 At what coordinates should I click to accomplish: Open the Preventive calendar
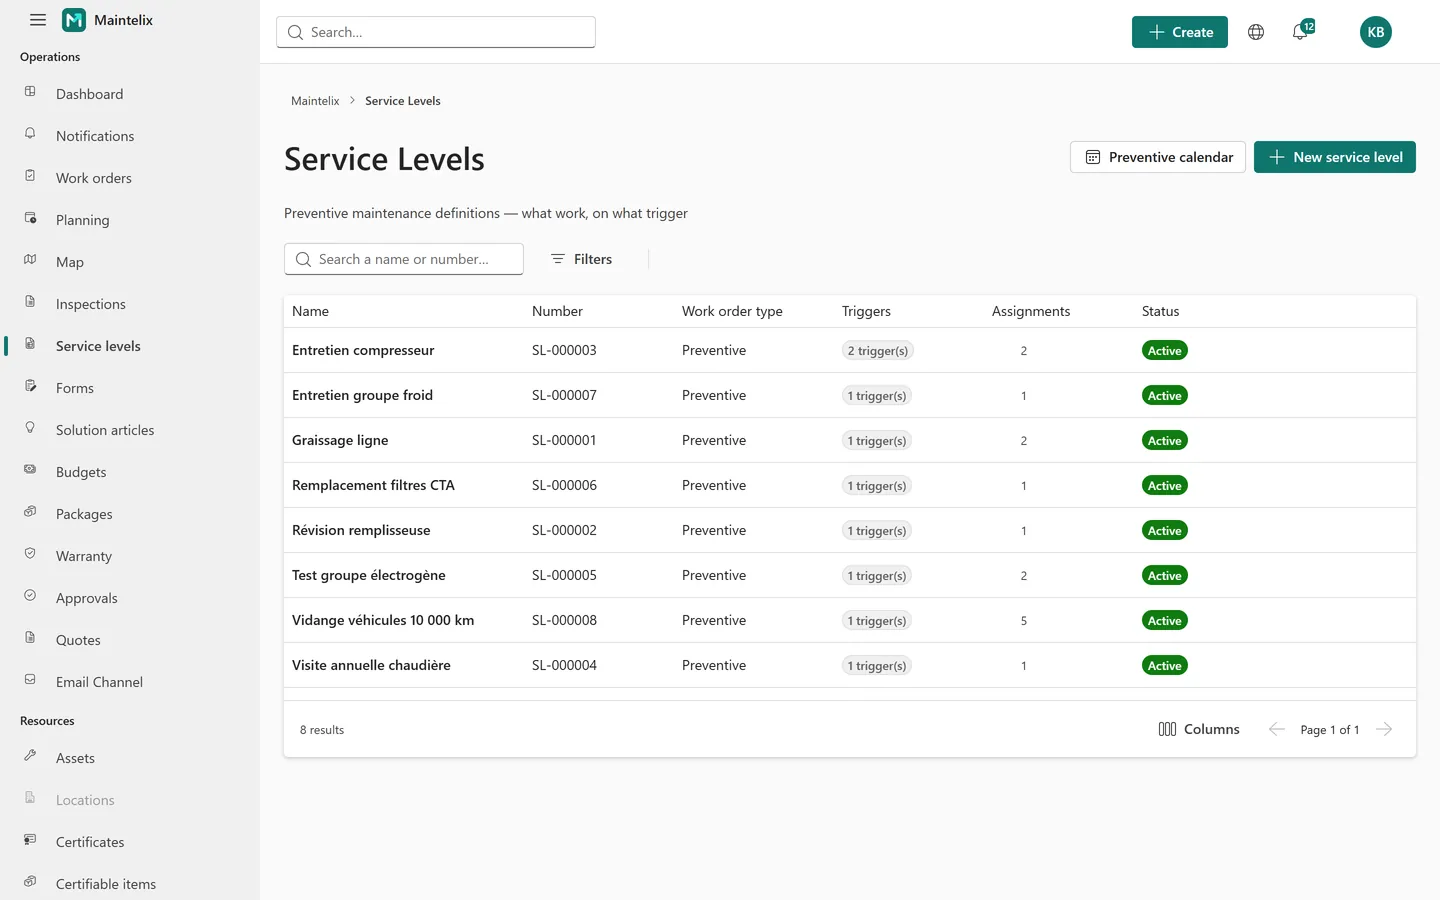click(x=1158, y=157)
